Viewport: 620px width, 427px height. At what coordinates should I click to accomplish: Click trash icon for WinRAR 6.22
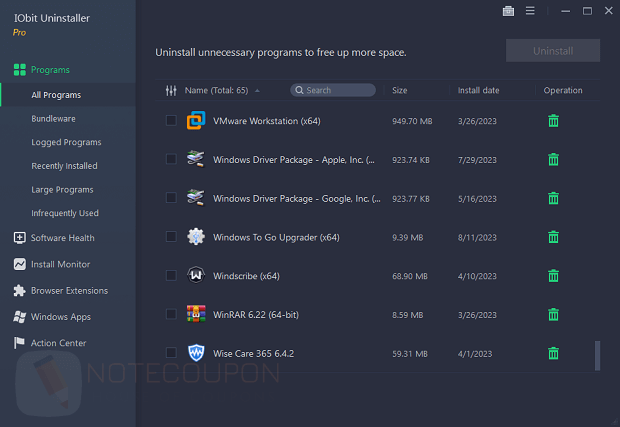coord(554,314)
